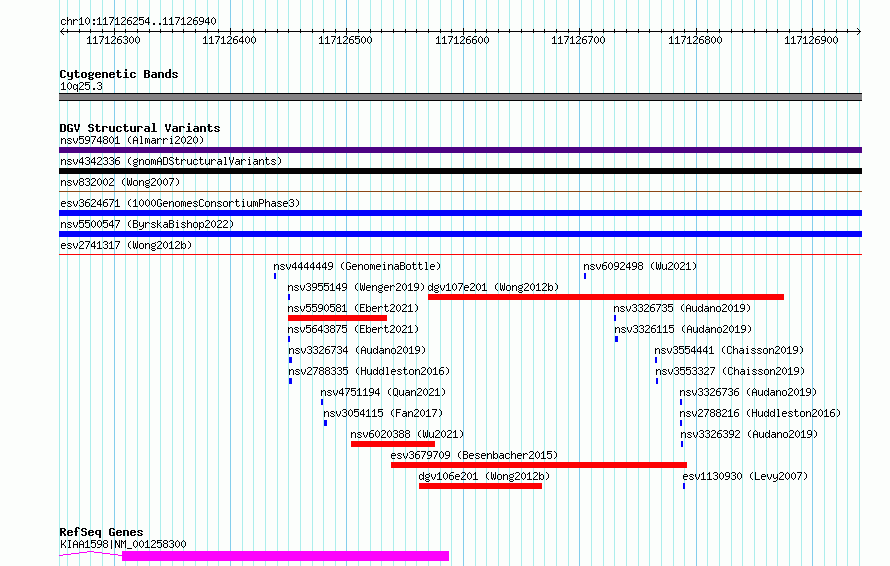Click the red dgv107e201 variant bar

click(606, 297)
